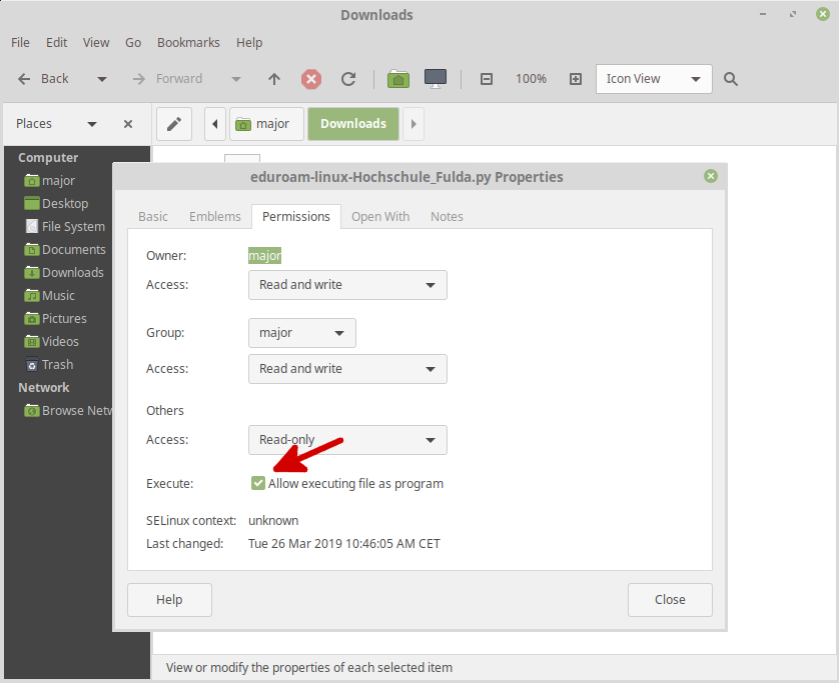Change the Icon View mode dropdown
The width and height of the screenshot is (839, 683).
click(653, 78)
